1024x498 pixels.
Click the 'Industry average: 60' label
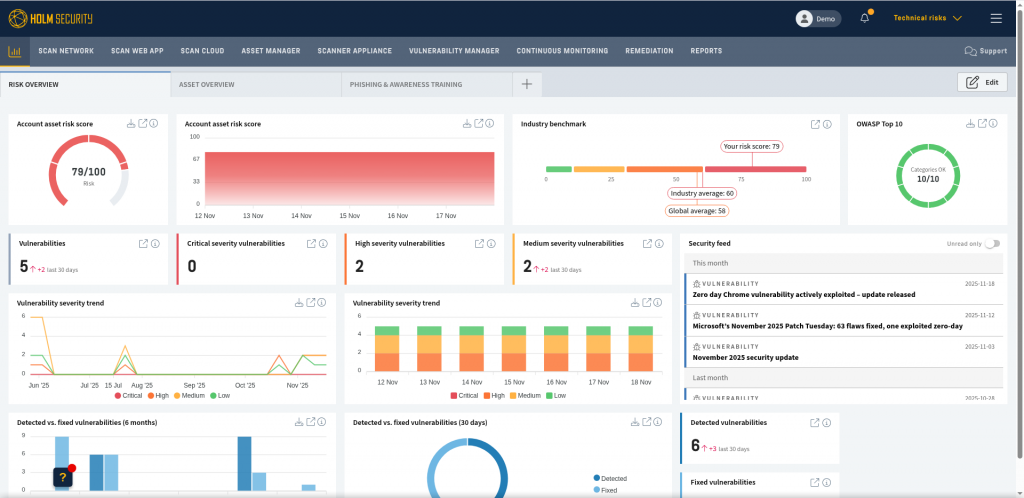(x=703, y=193)
